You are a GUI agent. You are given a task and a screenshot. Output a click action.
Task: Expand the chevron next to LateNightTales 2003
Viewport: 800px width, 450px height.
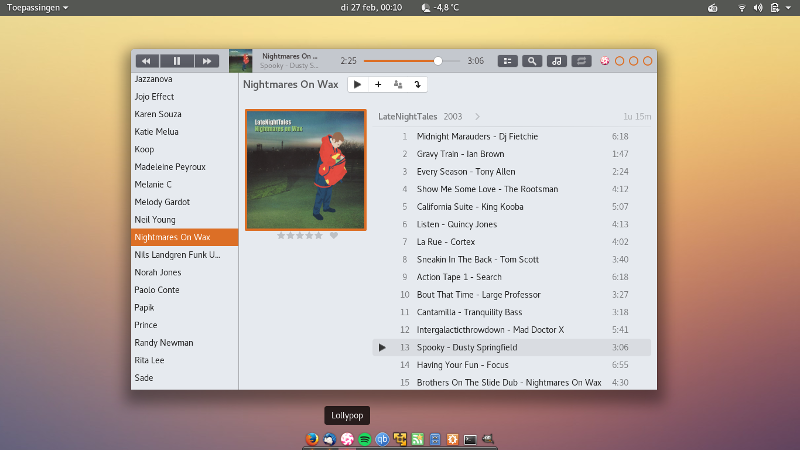click(478, 117)
